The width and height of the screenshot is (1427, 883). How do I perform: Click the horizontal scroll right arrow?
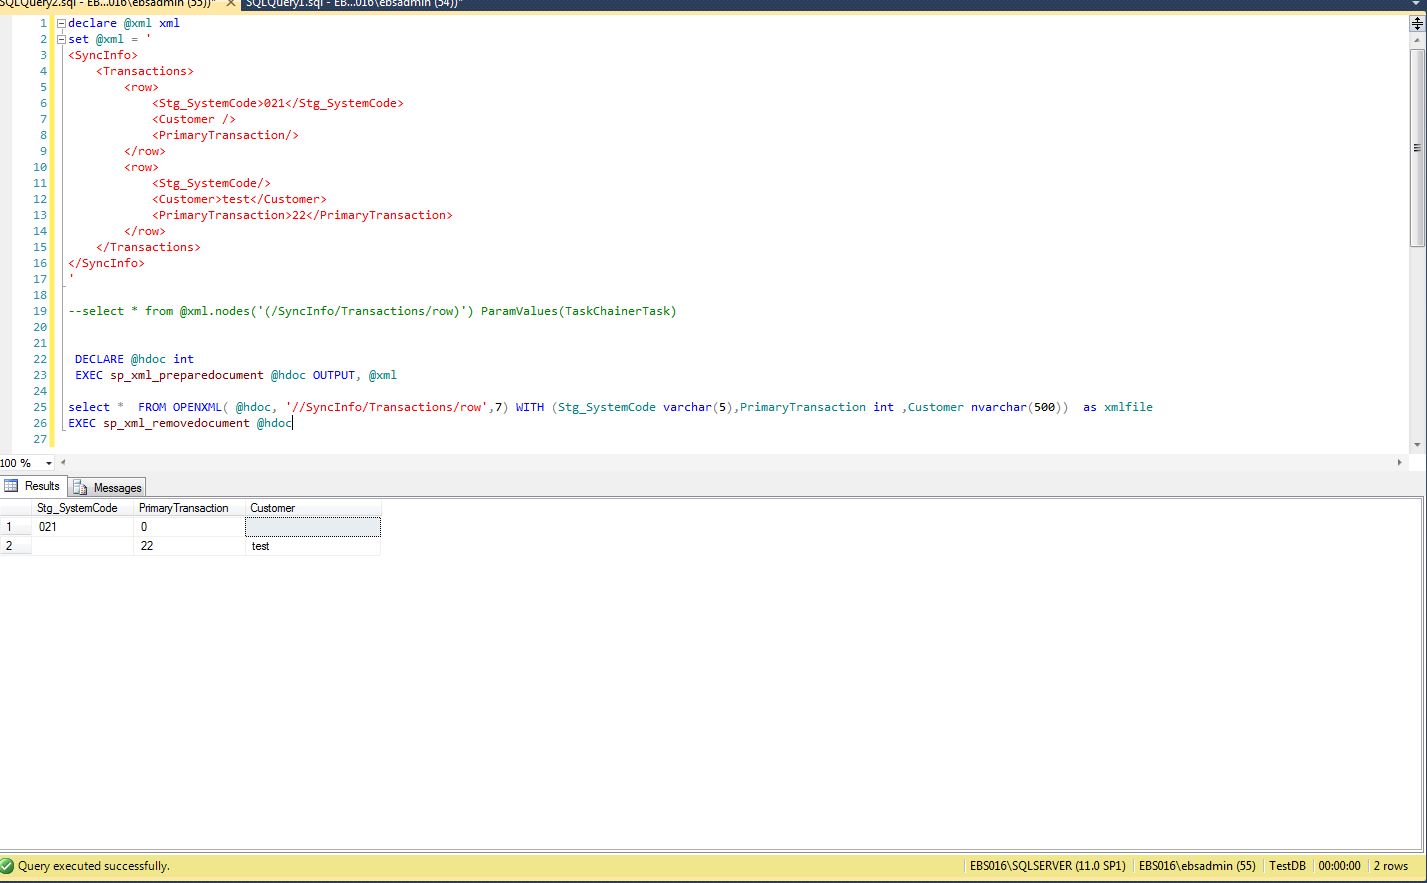click(x=1400, y=462)
